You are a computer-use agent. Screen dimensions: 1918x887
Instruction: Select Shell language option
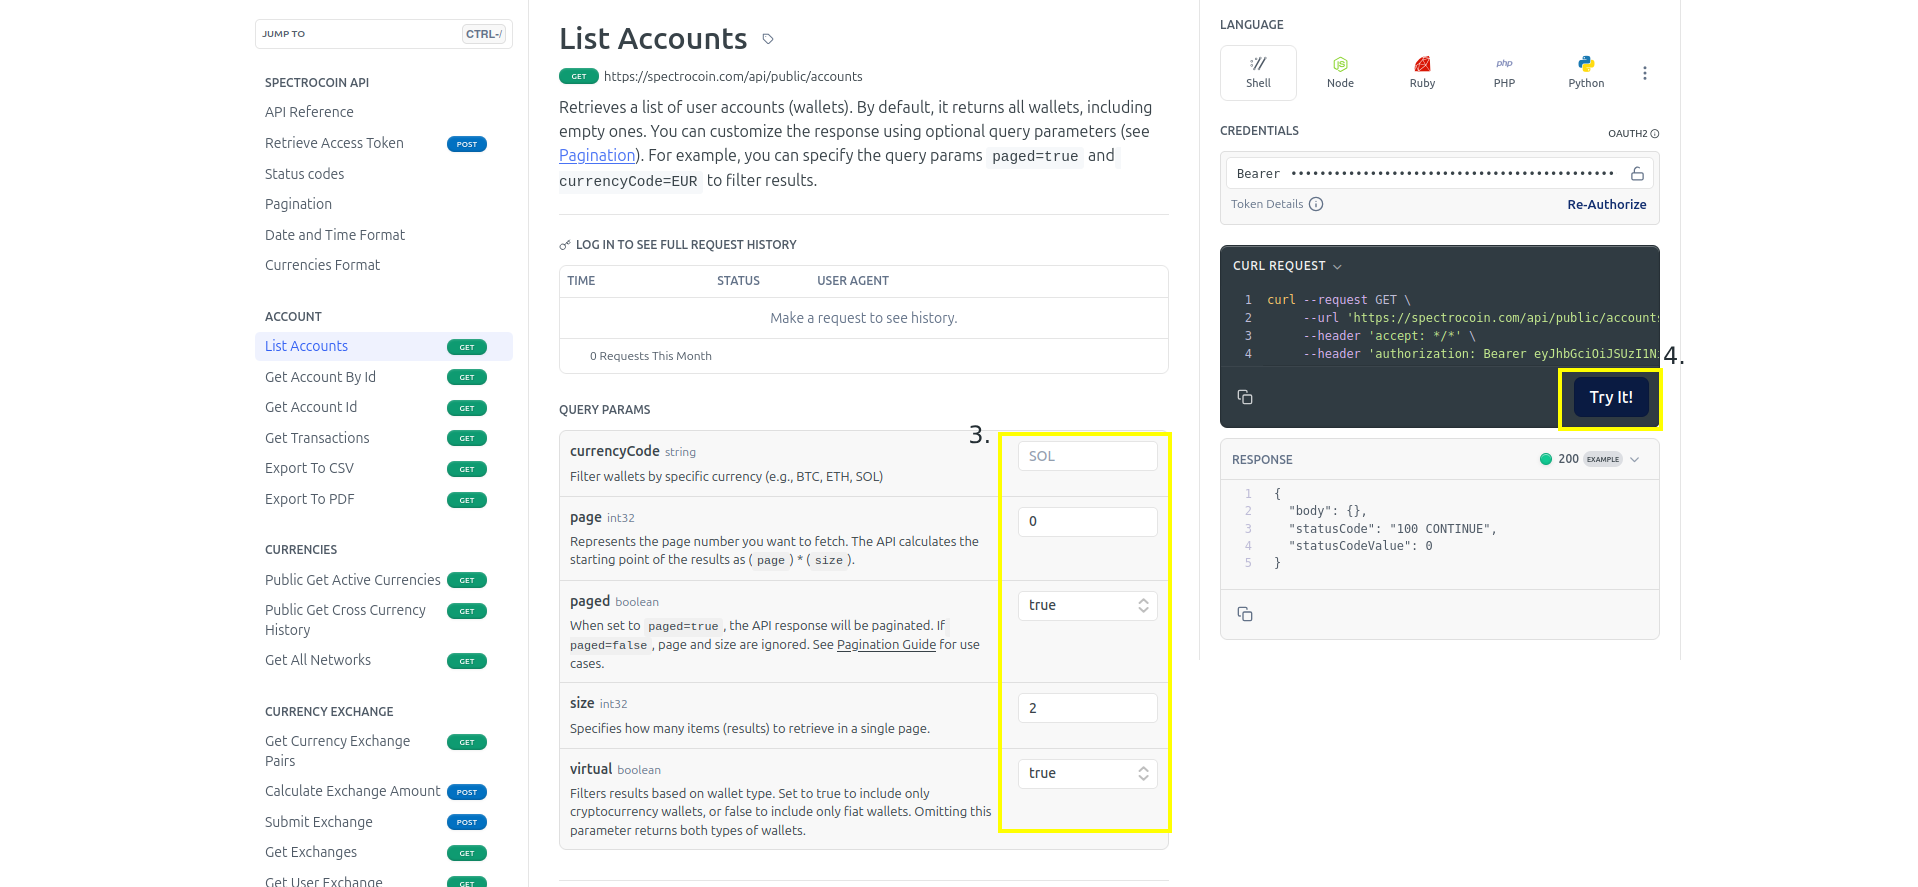(1258, 73)
